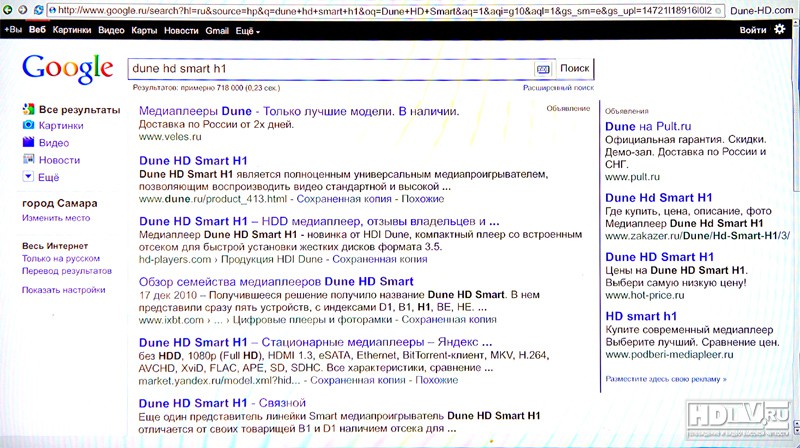The image size is (800, 448).
Task: Click Ещё text in left sidebar
Action: point(48,178)
